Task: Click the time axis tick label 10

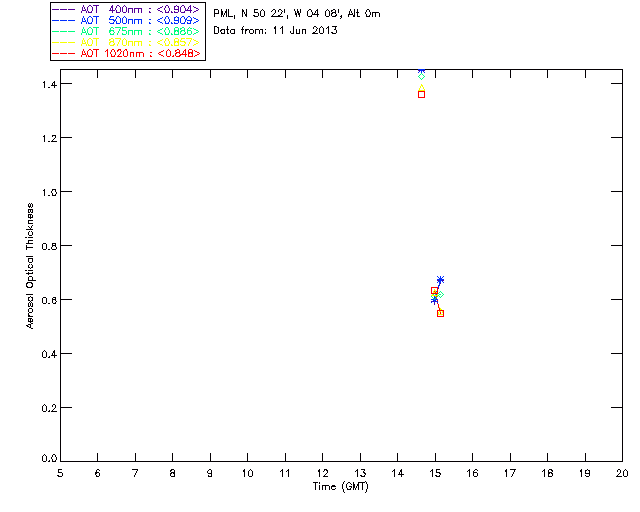Action: point(247,473)
